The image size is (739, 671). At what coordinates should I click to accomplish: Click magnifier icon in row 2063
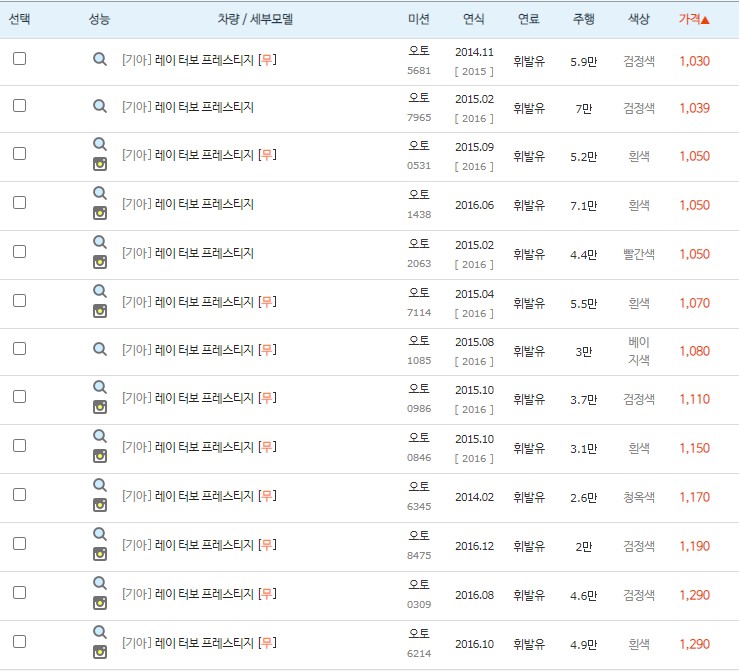point(99,242)
